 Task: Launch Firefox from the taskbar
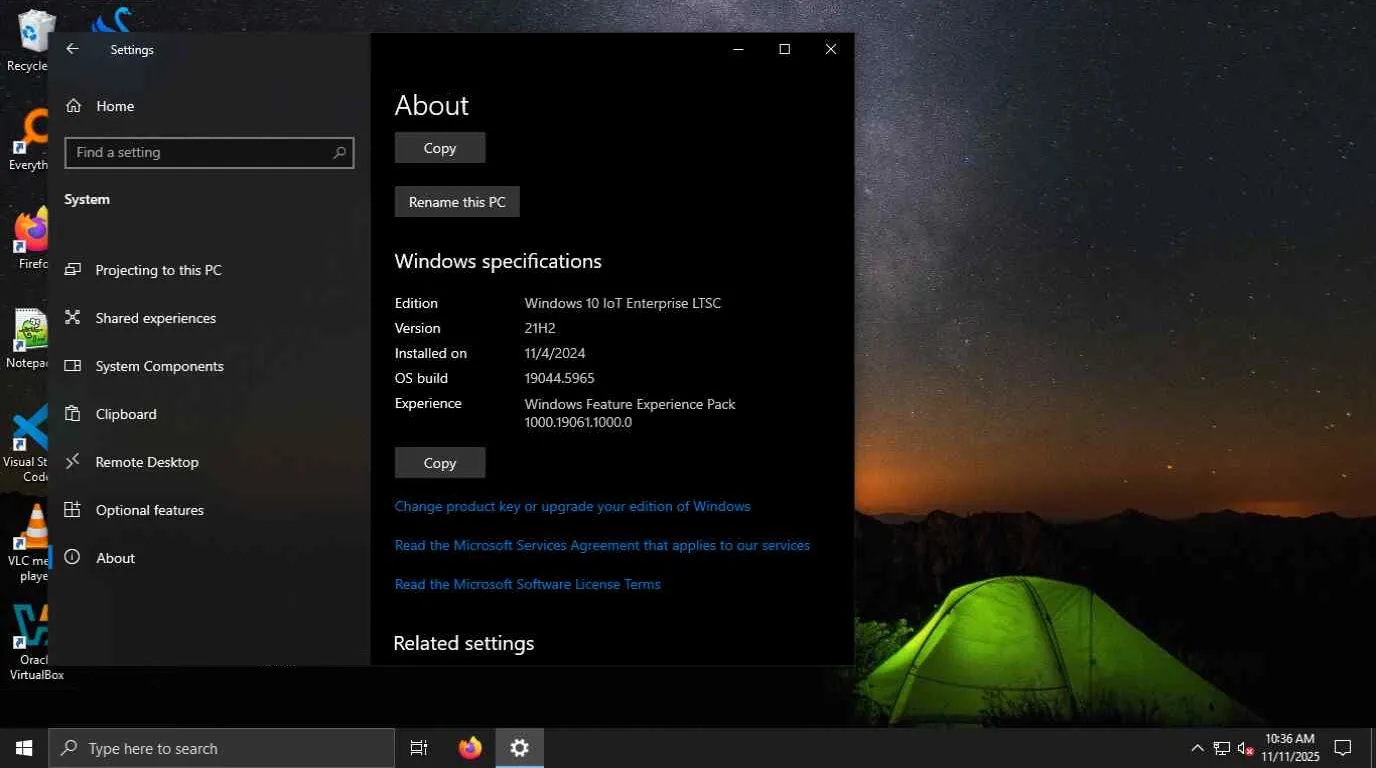tap(470, 748)
